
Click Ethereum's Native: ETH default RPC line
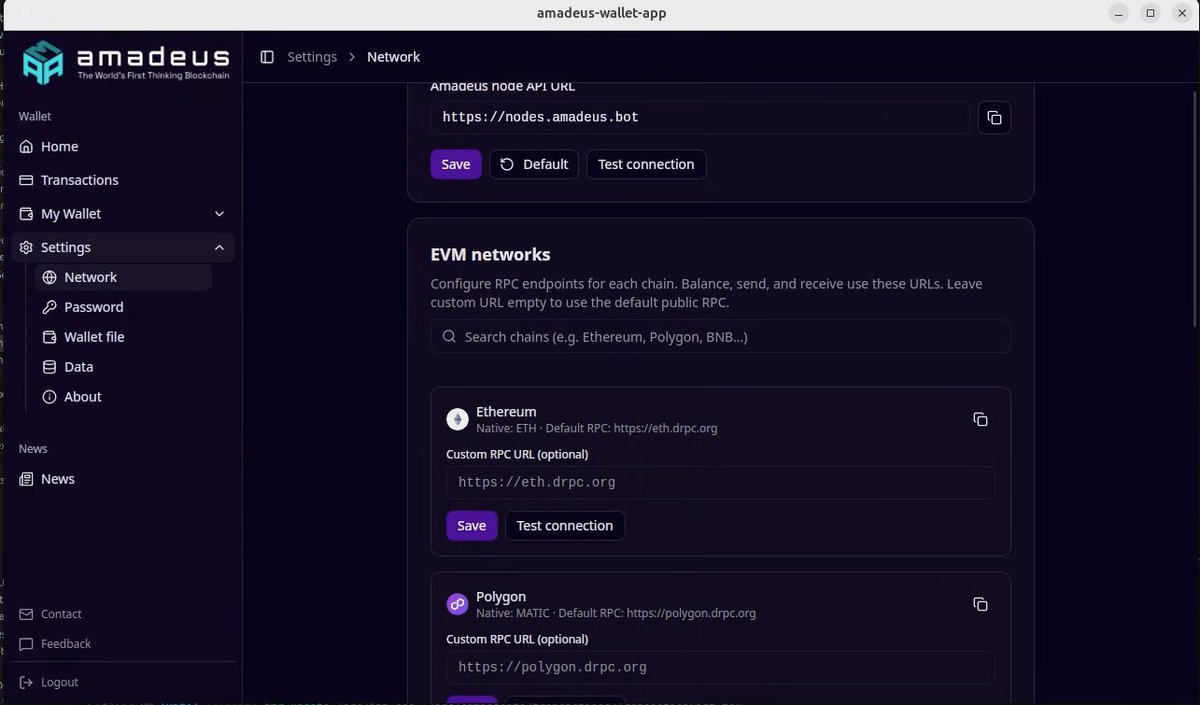click(597, 428)
